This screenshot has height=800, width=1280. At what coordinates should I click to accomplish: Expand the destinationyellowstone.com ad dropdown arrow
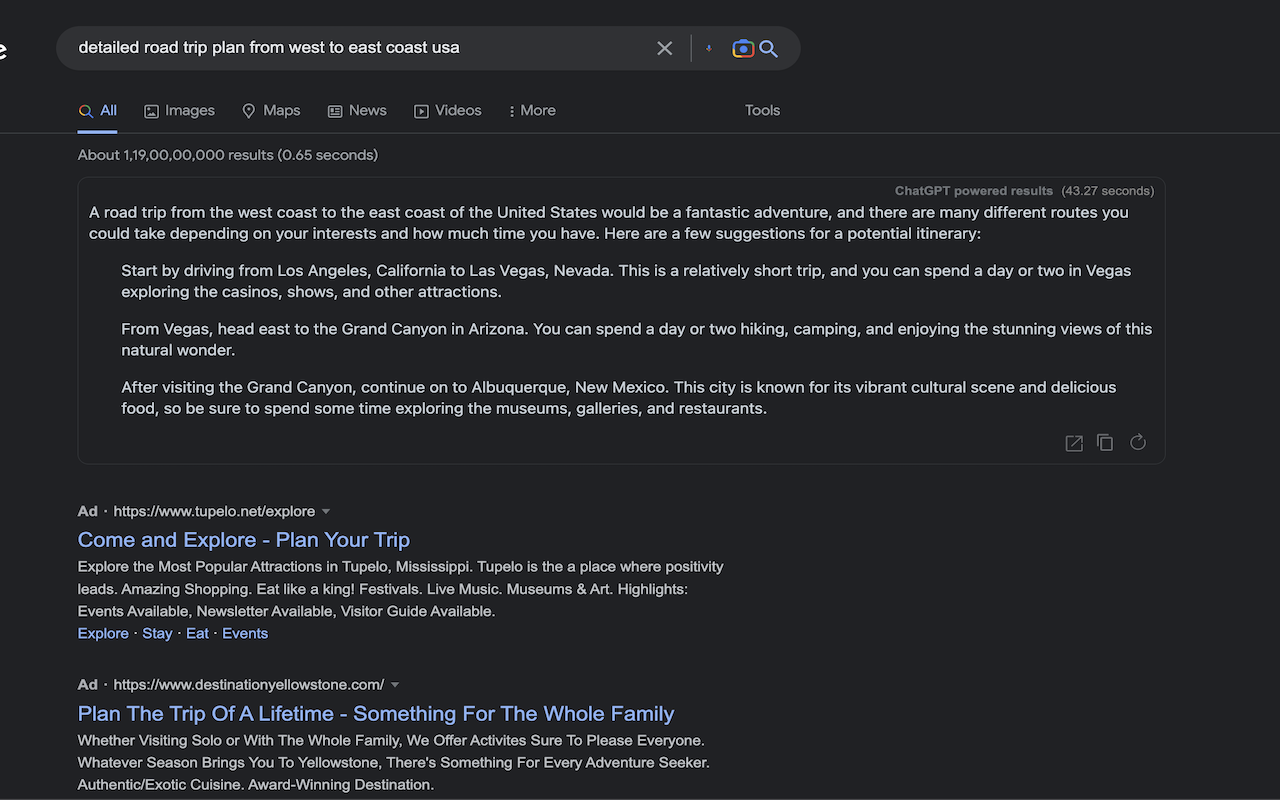pos(395,685)
